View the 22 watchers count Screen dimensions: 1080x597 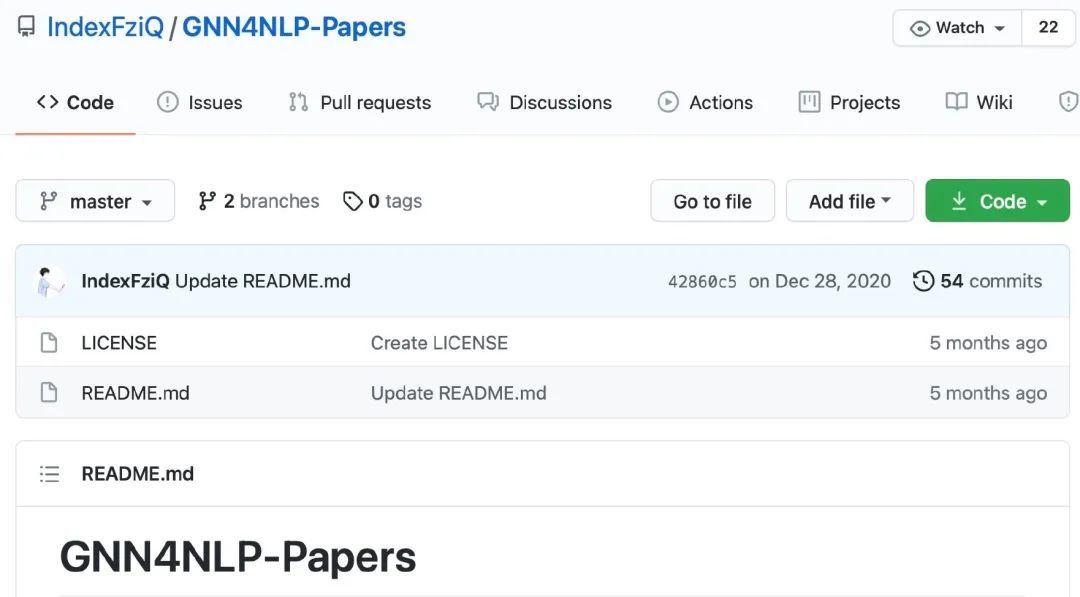[1048, 28]
